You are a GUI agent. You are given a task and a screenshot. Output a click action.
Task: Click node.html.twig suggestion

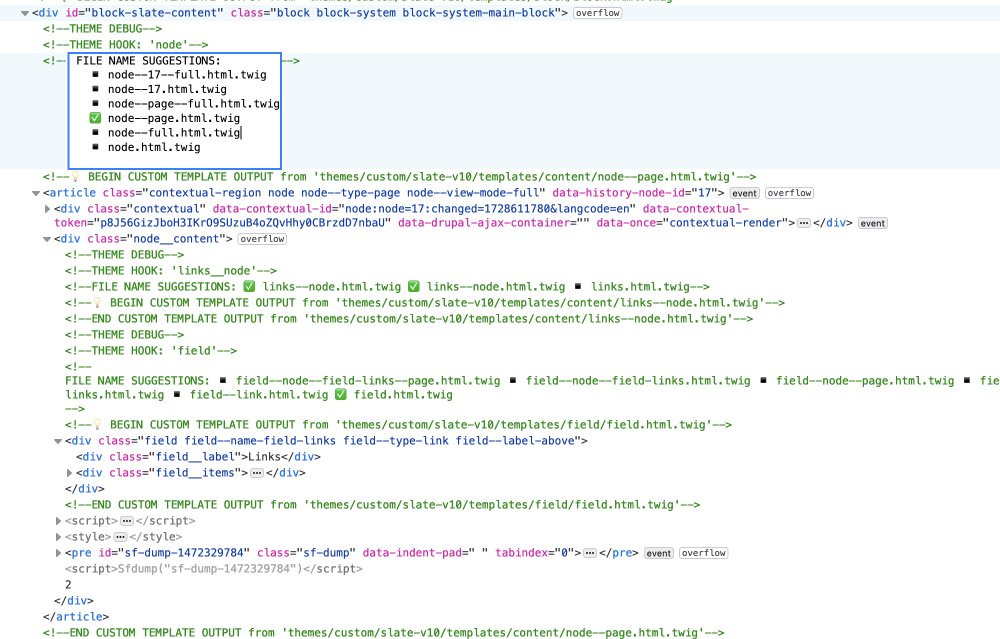[154, 147]
